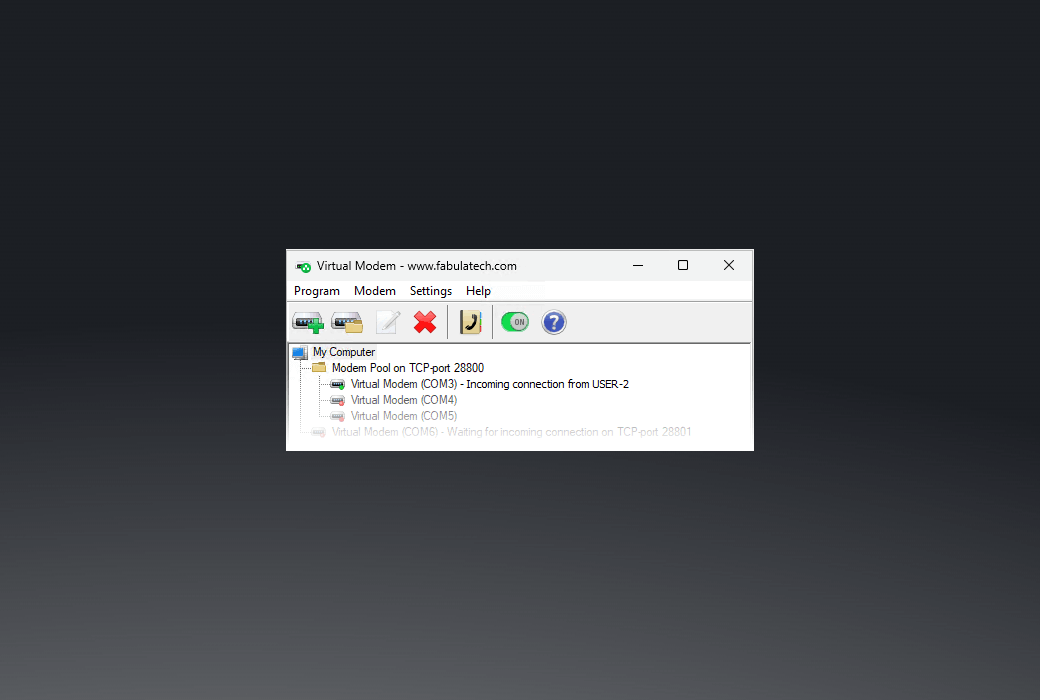Screen dimensions: 1040x700
Task: Select Modem Pool on TCP-port 28800
Action: pyautogui.click(x=407, y=368)
